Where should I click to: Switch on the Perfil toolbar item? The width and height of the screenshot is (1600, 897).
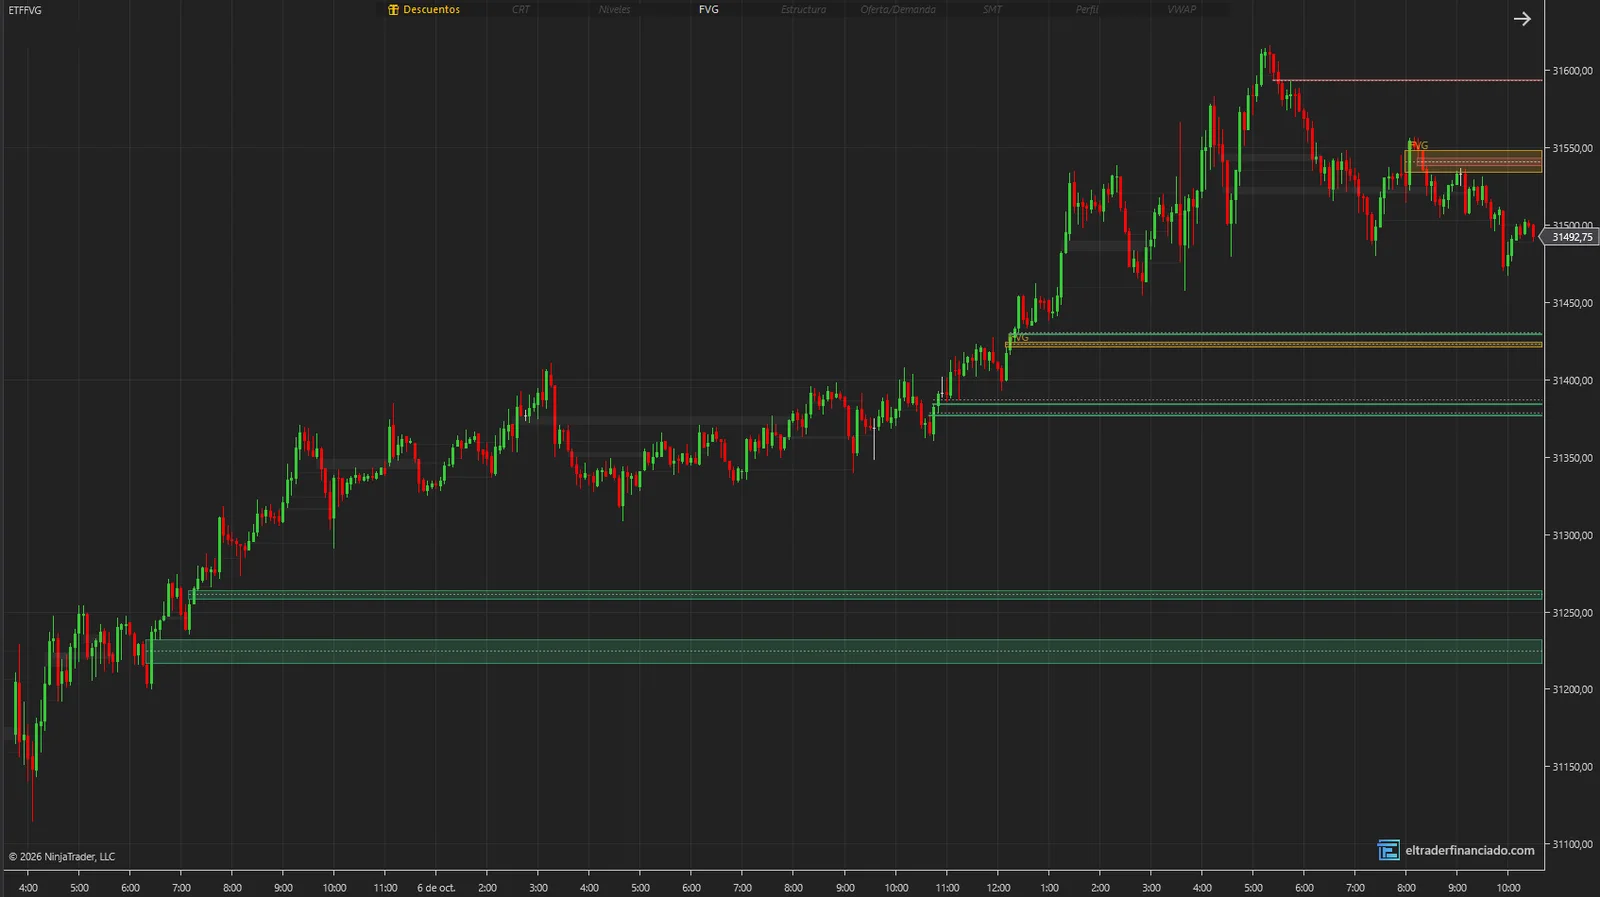pos(1087,10)
